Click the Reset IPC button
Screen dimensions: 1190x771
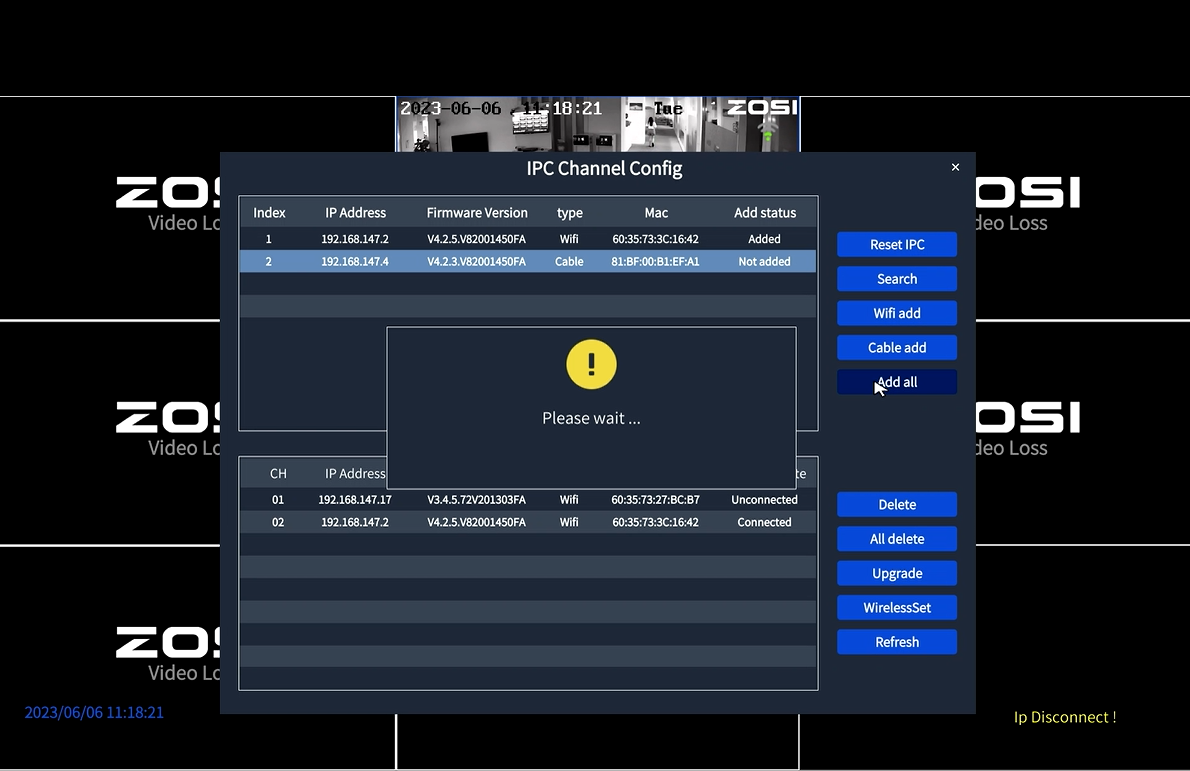tap(896, 244)
